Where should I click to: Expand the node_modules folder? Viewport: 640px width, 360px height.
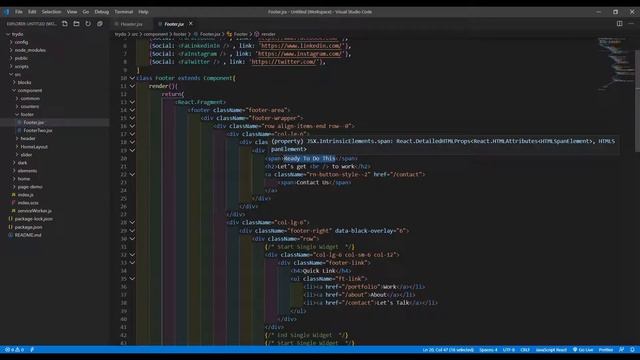(30, 50)
